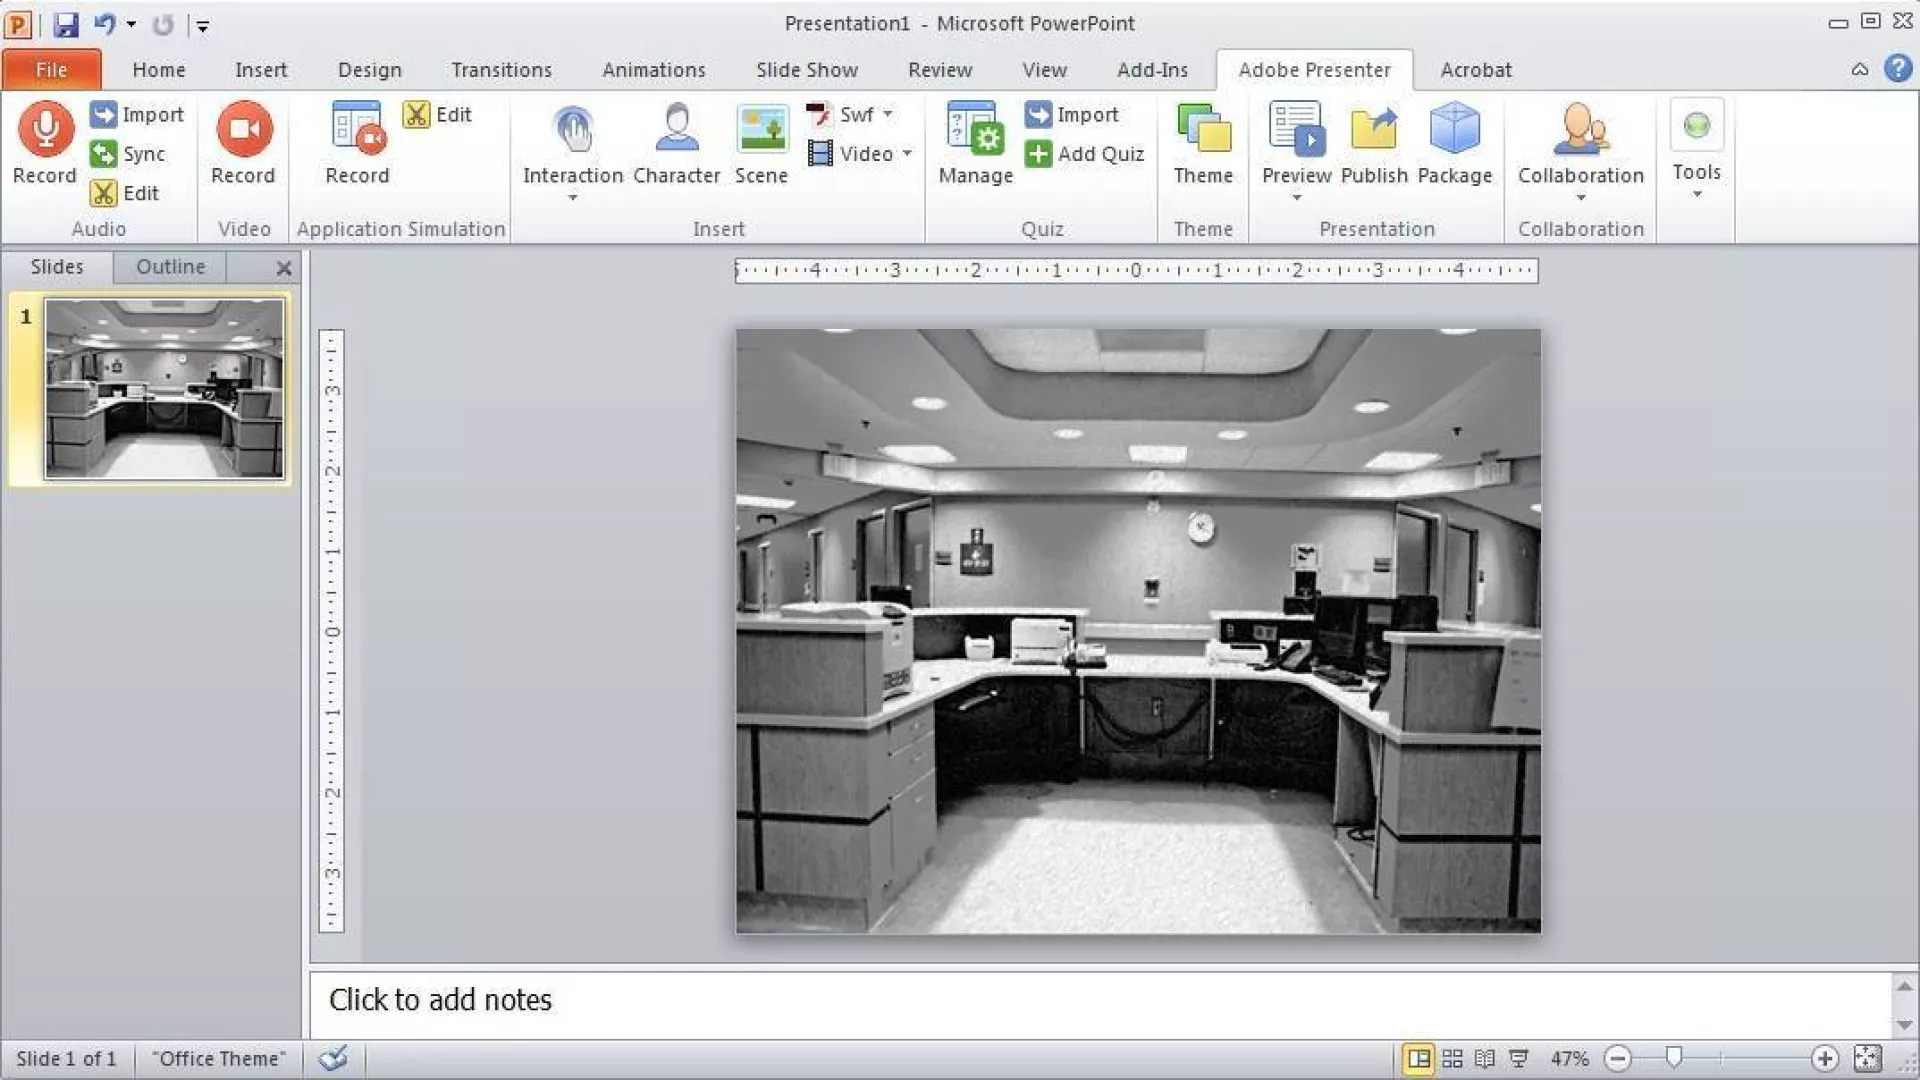This screenshot has width=1920, height=1080.
Task: Switch to the Outline pane tab
Action: 170,267
